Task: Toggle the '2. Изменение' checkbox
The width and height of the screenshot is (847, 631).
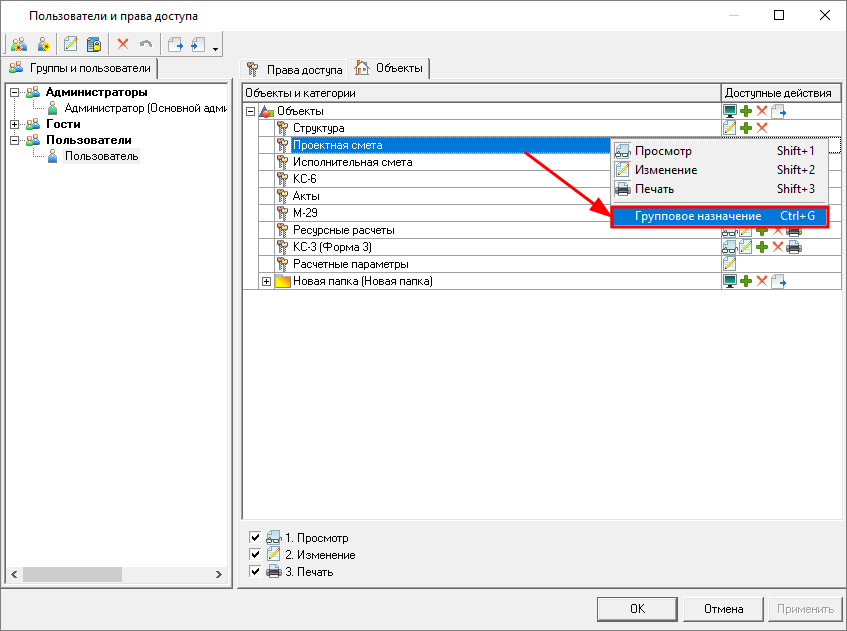Action: 255,555
